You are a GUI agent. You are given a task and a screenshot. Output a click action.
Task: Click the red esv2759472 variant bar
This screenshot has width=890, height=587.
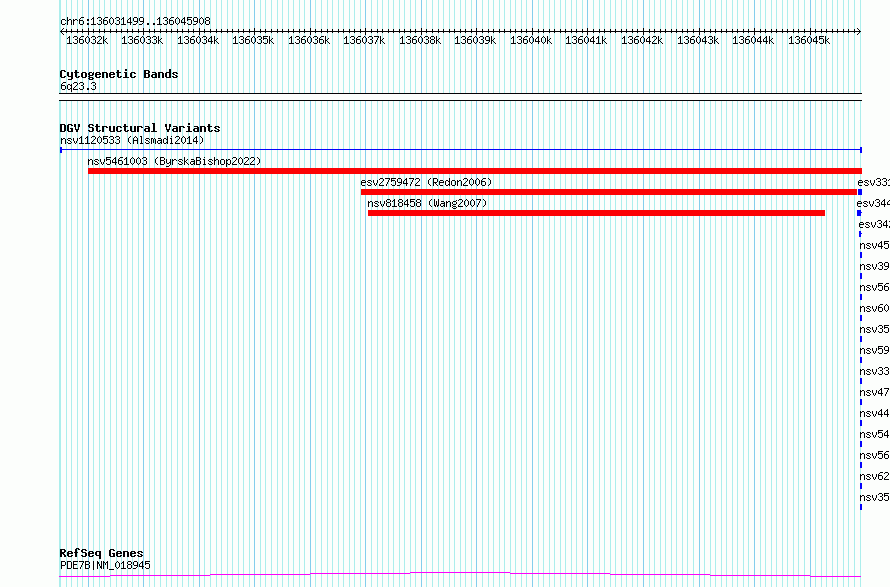click(608, 192)
